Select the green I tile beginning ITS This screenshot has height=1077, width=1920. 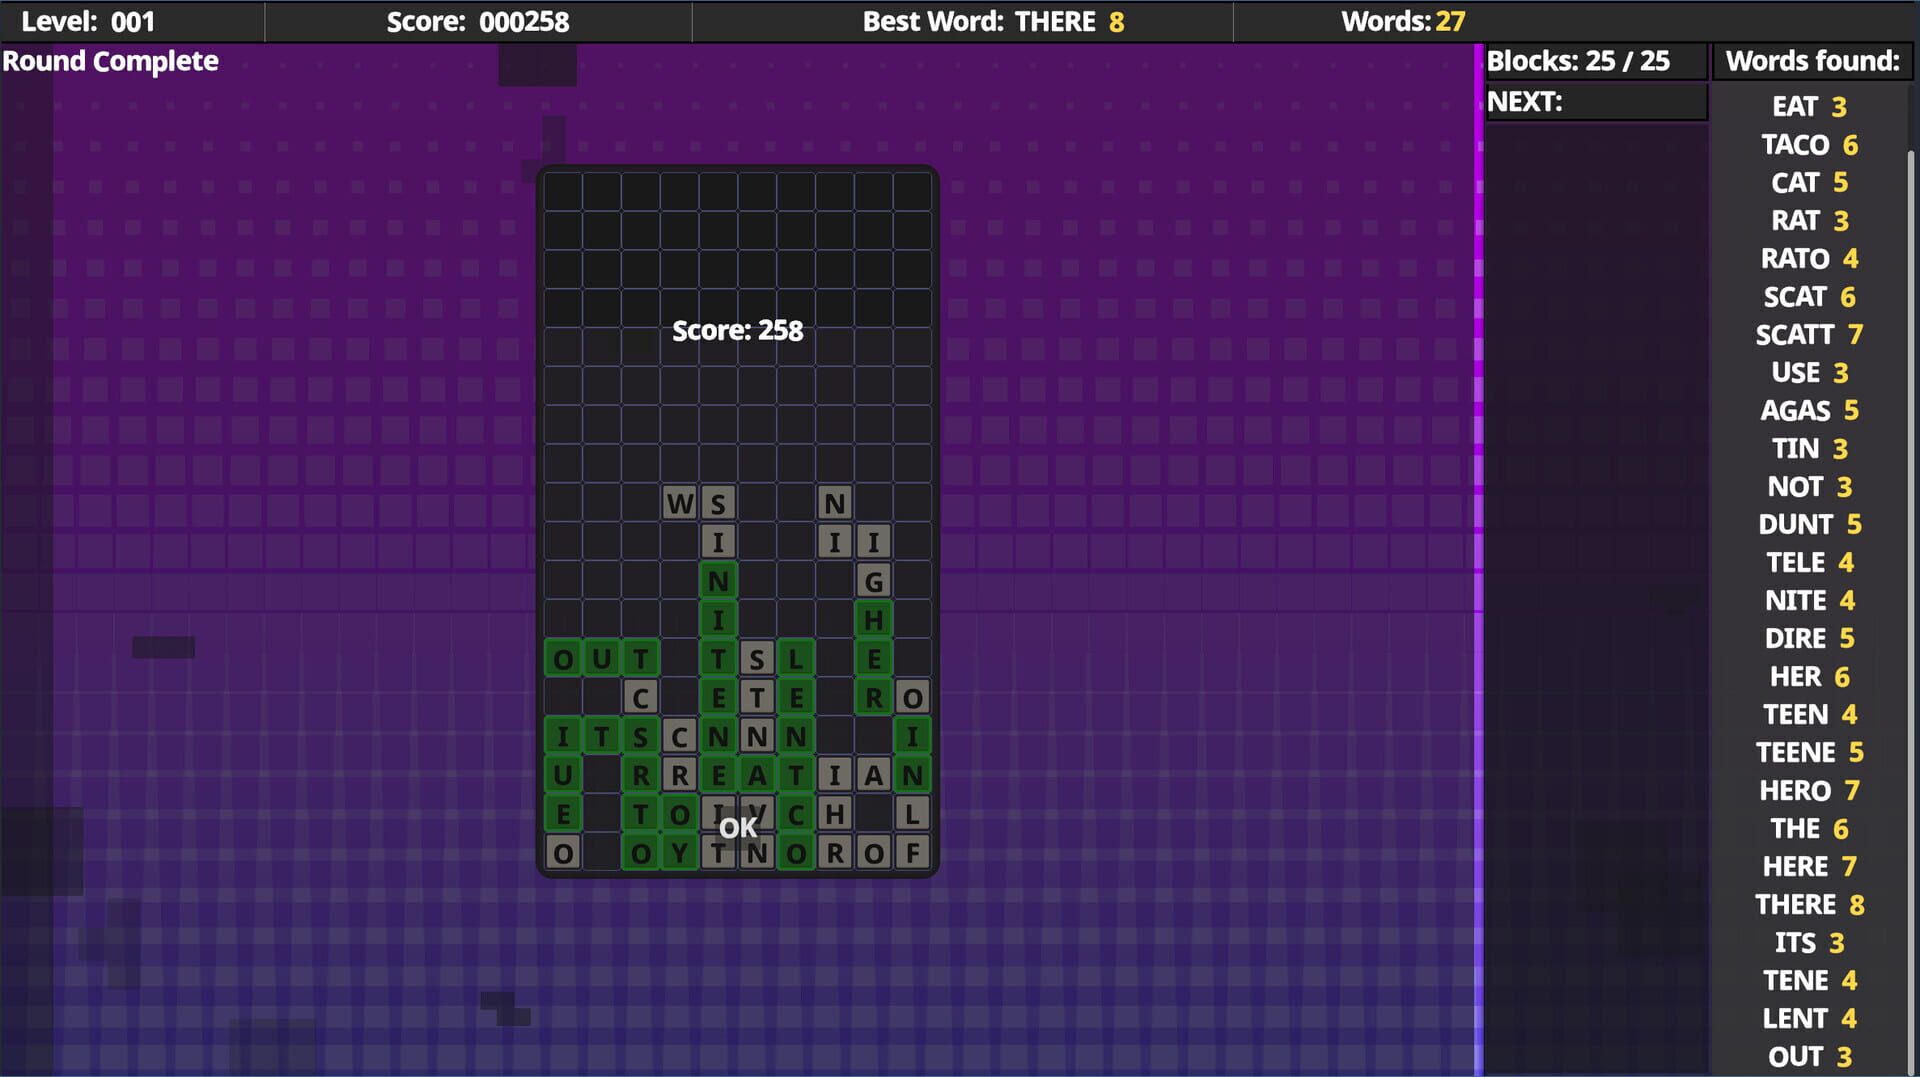click(563, 735)
